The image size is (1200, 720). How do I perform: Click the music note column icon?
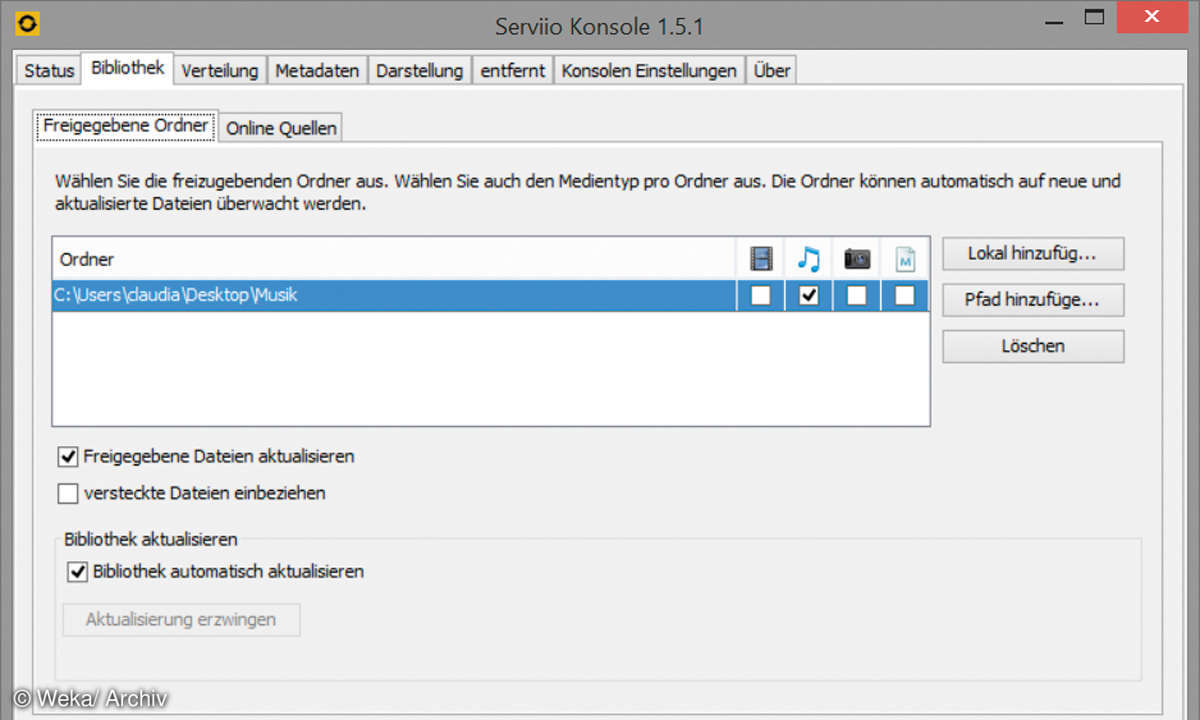point(809,260)
